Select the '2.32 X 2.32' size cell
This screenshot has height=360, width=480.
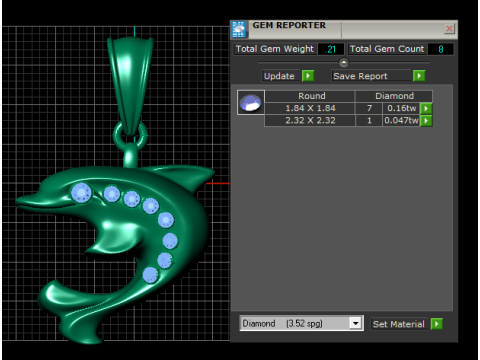[x=310, y=121]
